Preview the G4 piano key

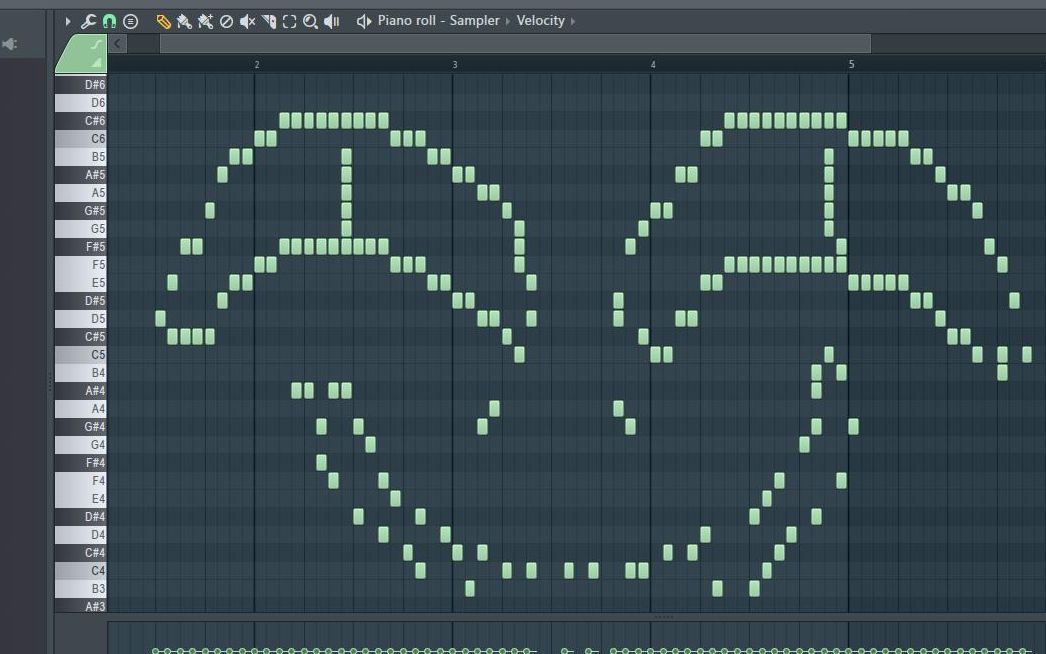[x=81, y=445]
